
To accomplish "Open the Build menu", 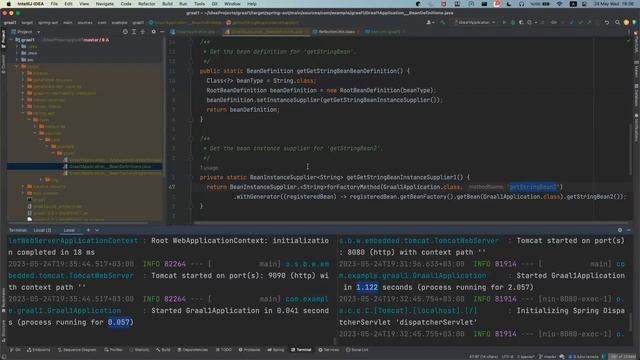I will click(x=167, y=4).
